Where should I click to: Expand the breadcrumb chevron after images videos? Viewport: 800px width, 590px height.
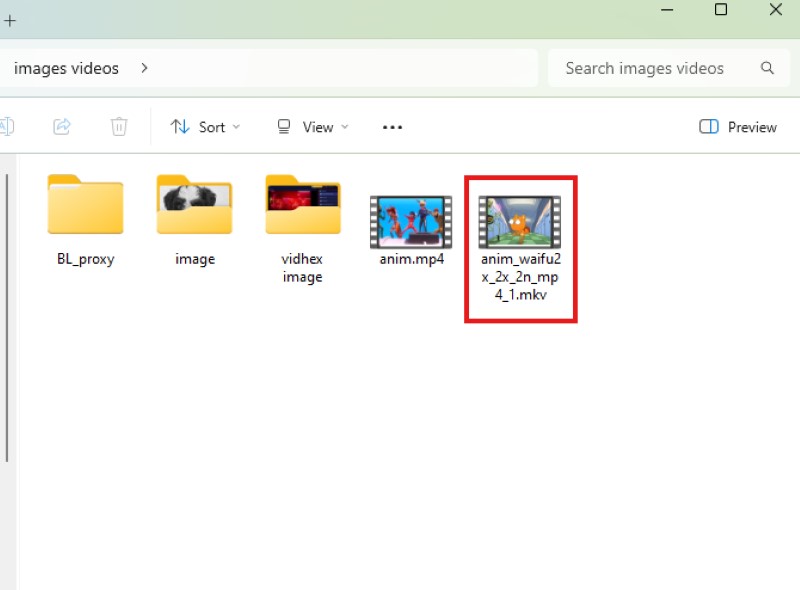point(144,68)
